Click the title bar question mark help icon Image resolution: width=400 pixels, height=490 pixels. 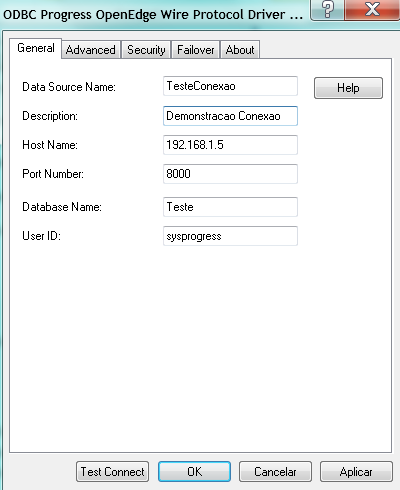tap(328, 9)
